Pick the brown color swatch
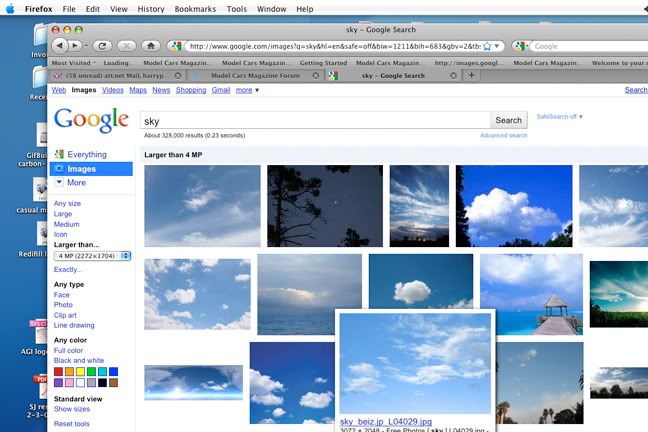The image size is (648, 432). 113,382
